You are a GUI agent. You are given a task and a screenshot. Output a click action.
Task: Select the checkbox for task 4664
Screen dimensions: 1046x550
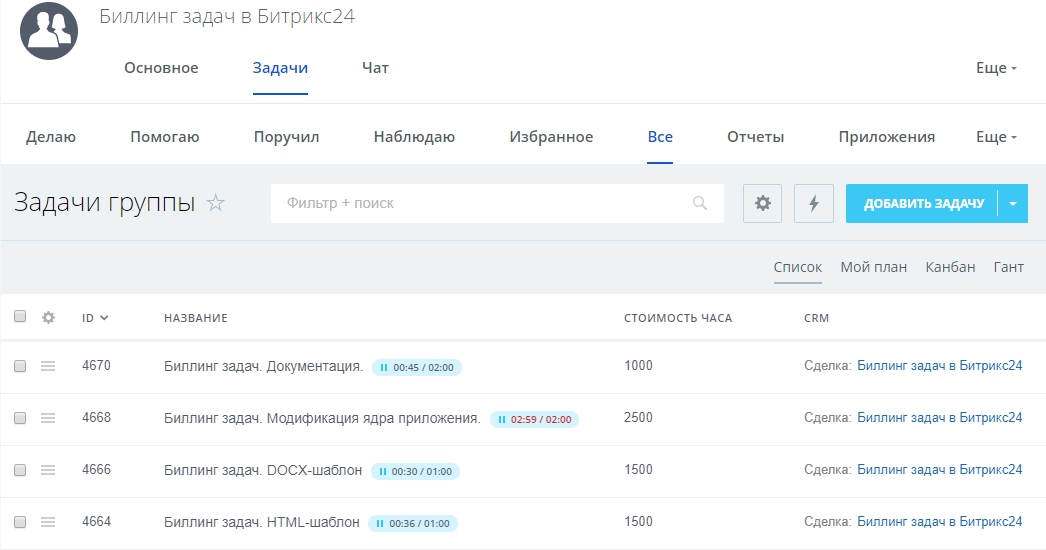tap(20, 522)
